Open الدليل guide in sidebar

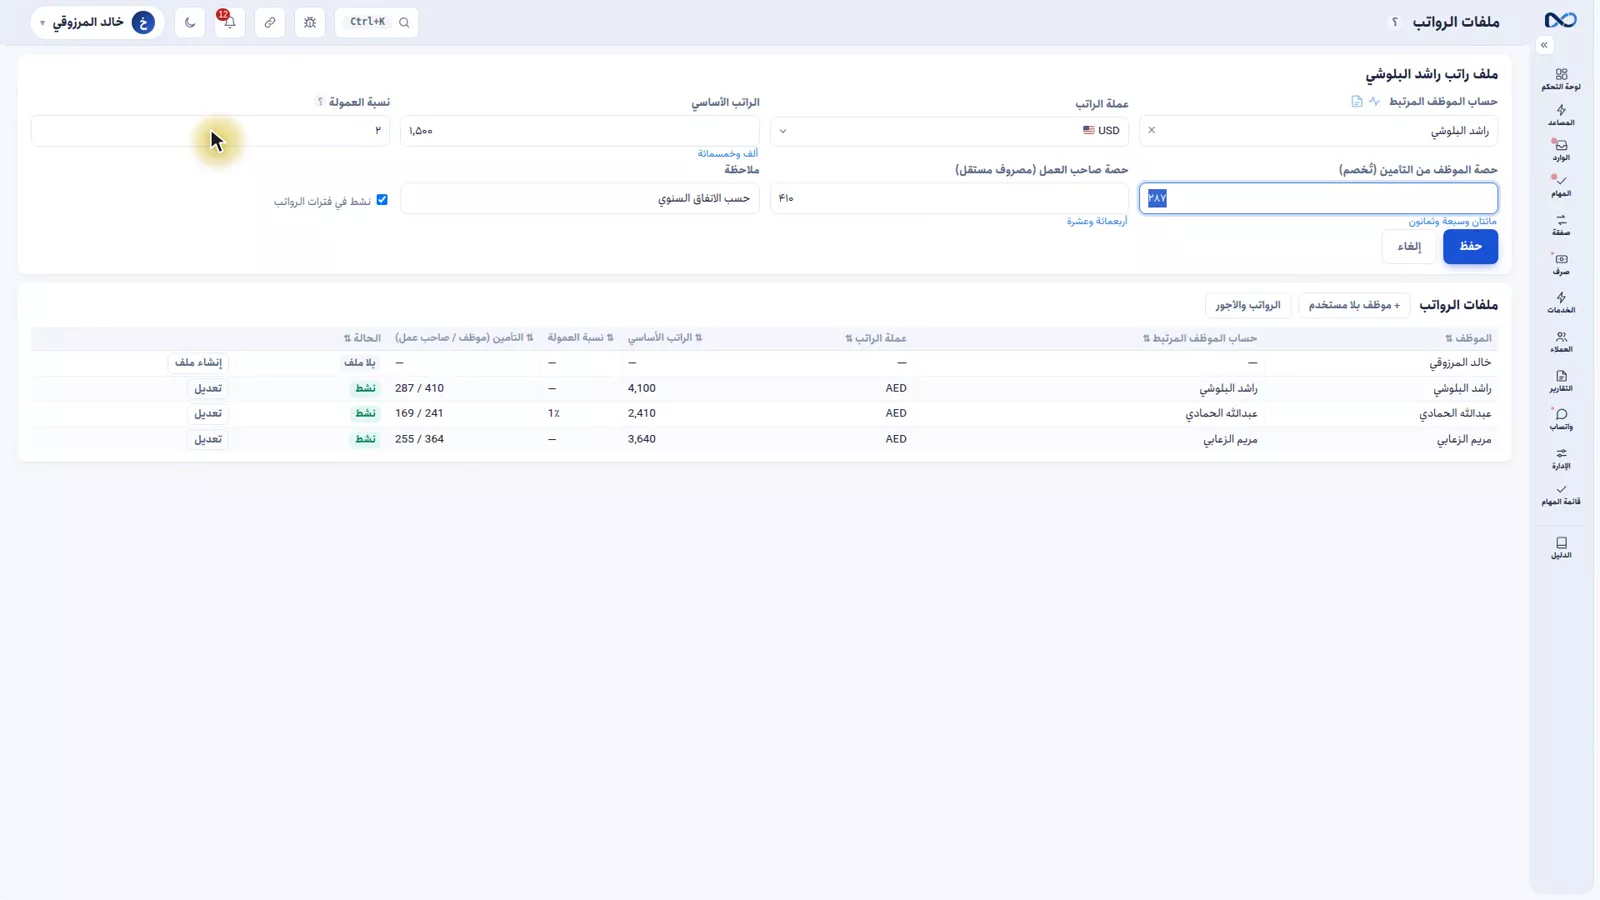click(1561, 548)
